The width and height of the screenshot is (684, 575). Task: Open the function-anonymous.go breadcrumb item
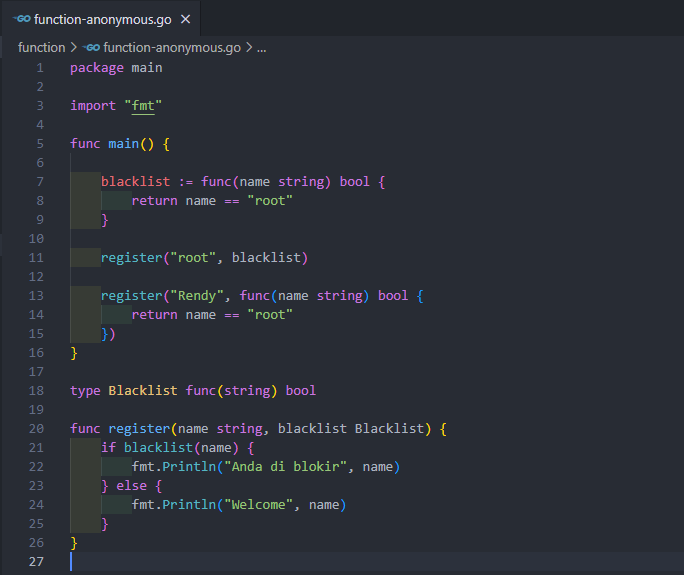pos(172,47)
